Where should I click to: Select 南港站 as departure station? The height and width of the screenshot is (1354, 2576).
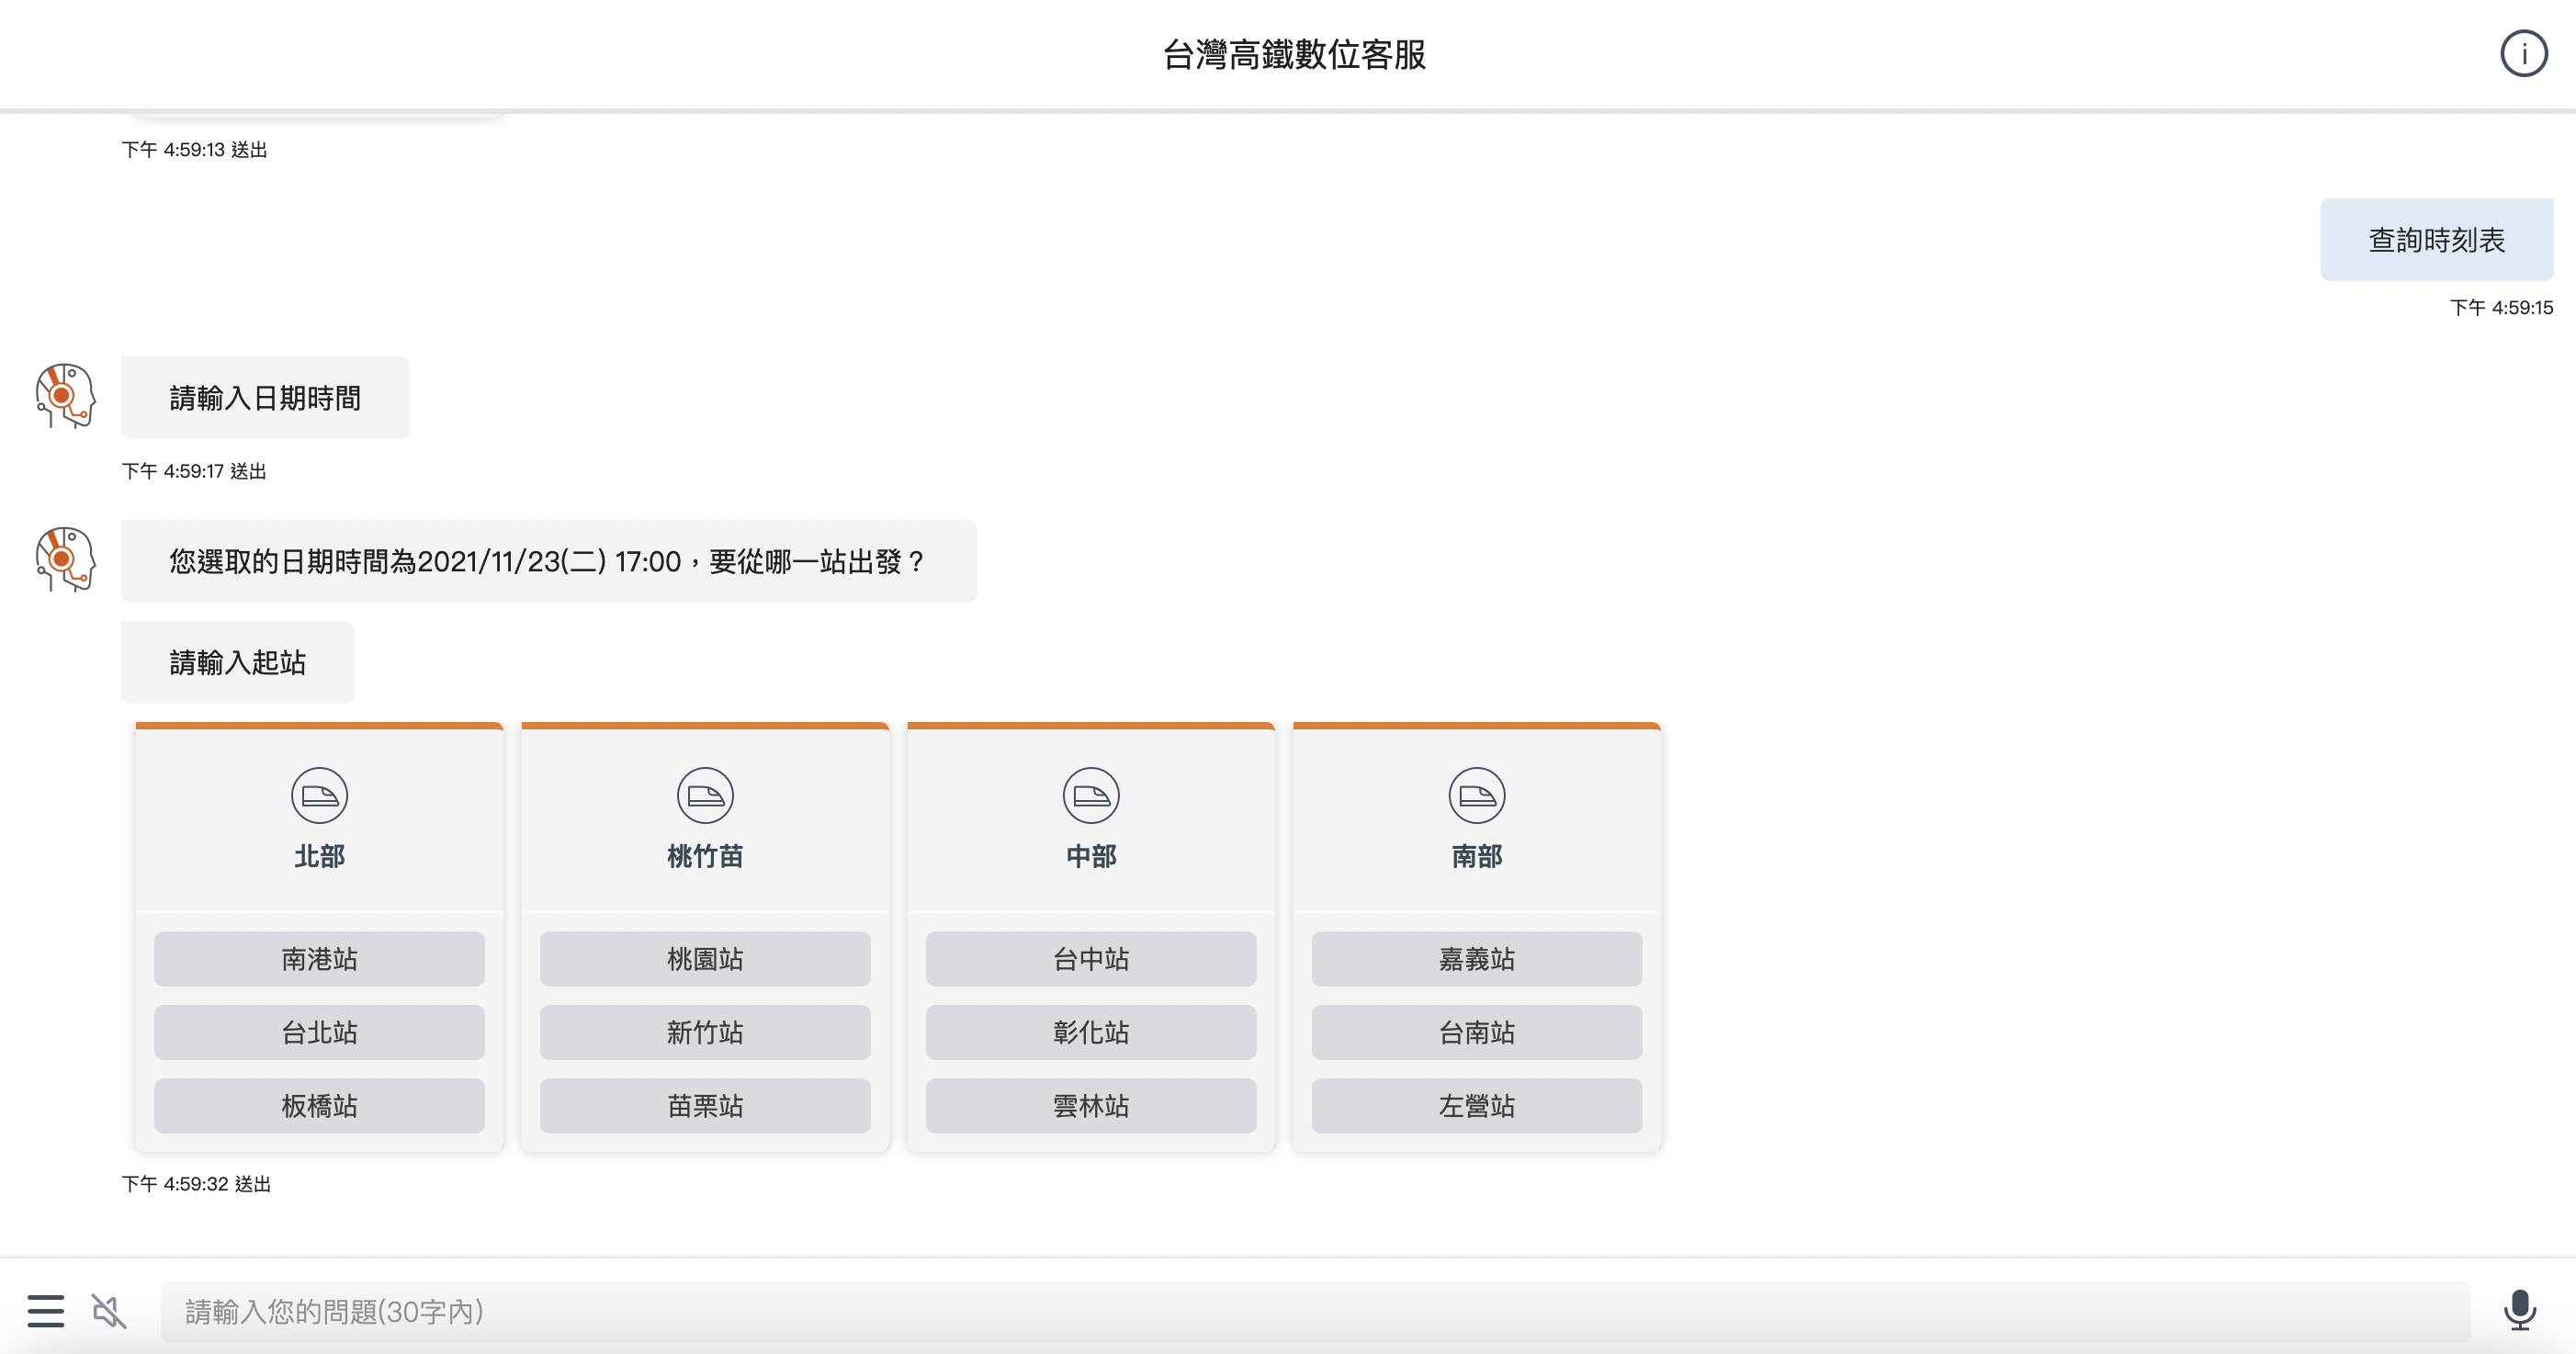click(x=319, y=959)
